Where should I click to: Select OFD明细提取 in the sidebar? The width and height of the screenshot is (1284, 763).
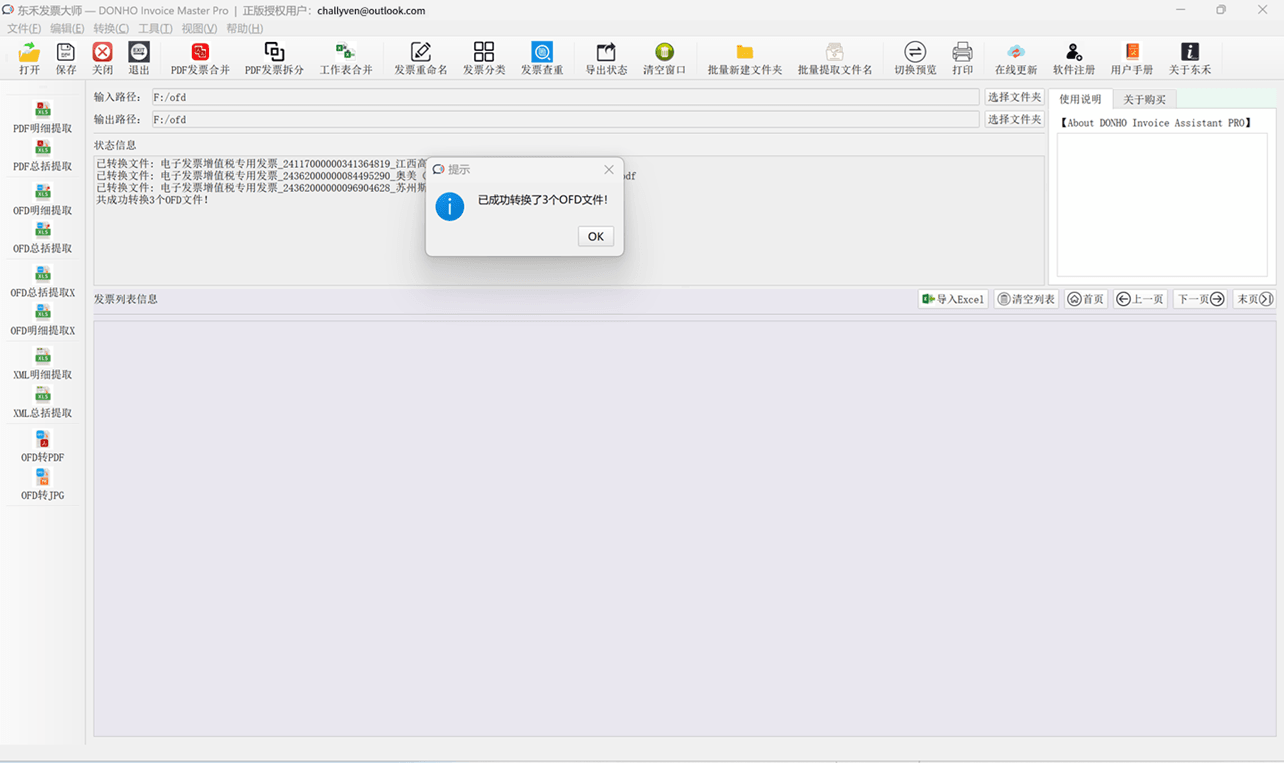point(43,200)
